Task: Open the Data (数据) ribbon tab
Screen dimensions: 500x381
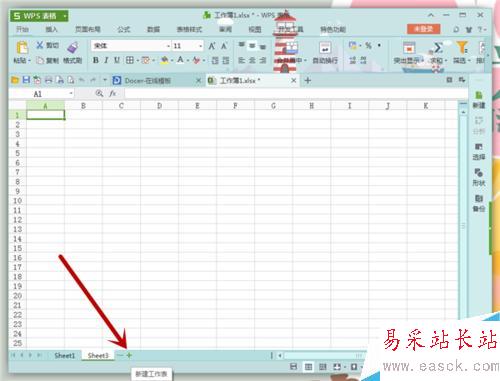Action: [153, 29]
